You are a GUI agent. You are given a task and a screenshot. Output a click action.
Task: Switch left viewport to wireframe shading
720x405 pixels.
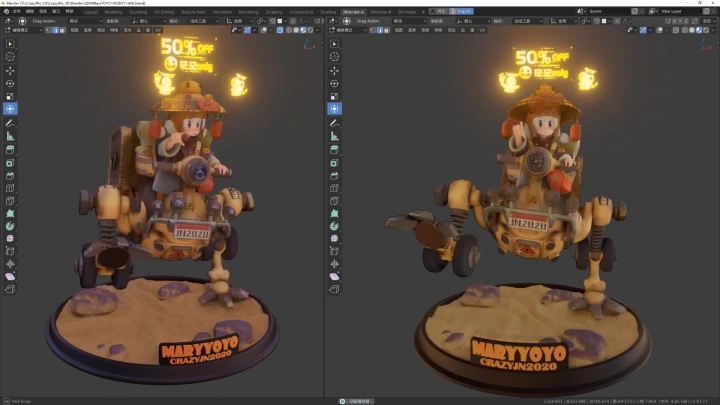pyautogui.click(x=289, y=30)
